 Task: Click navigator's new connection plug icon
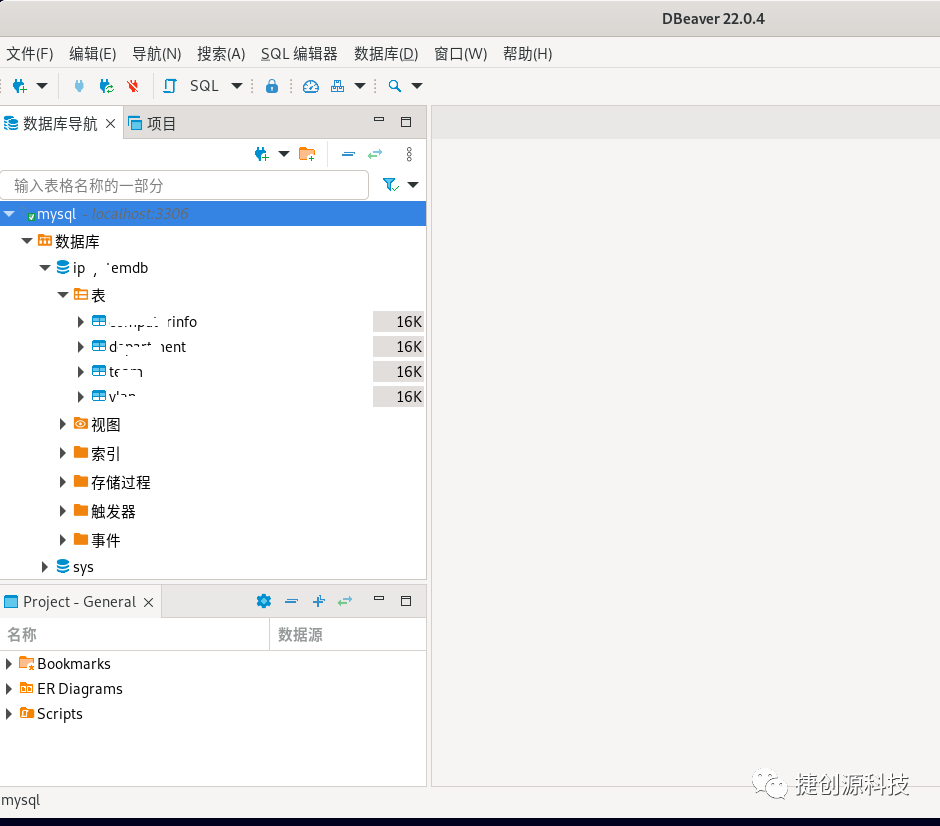tap(261, 155)
